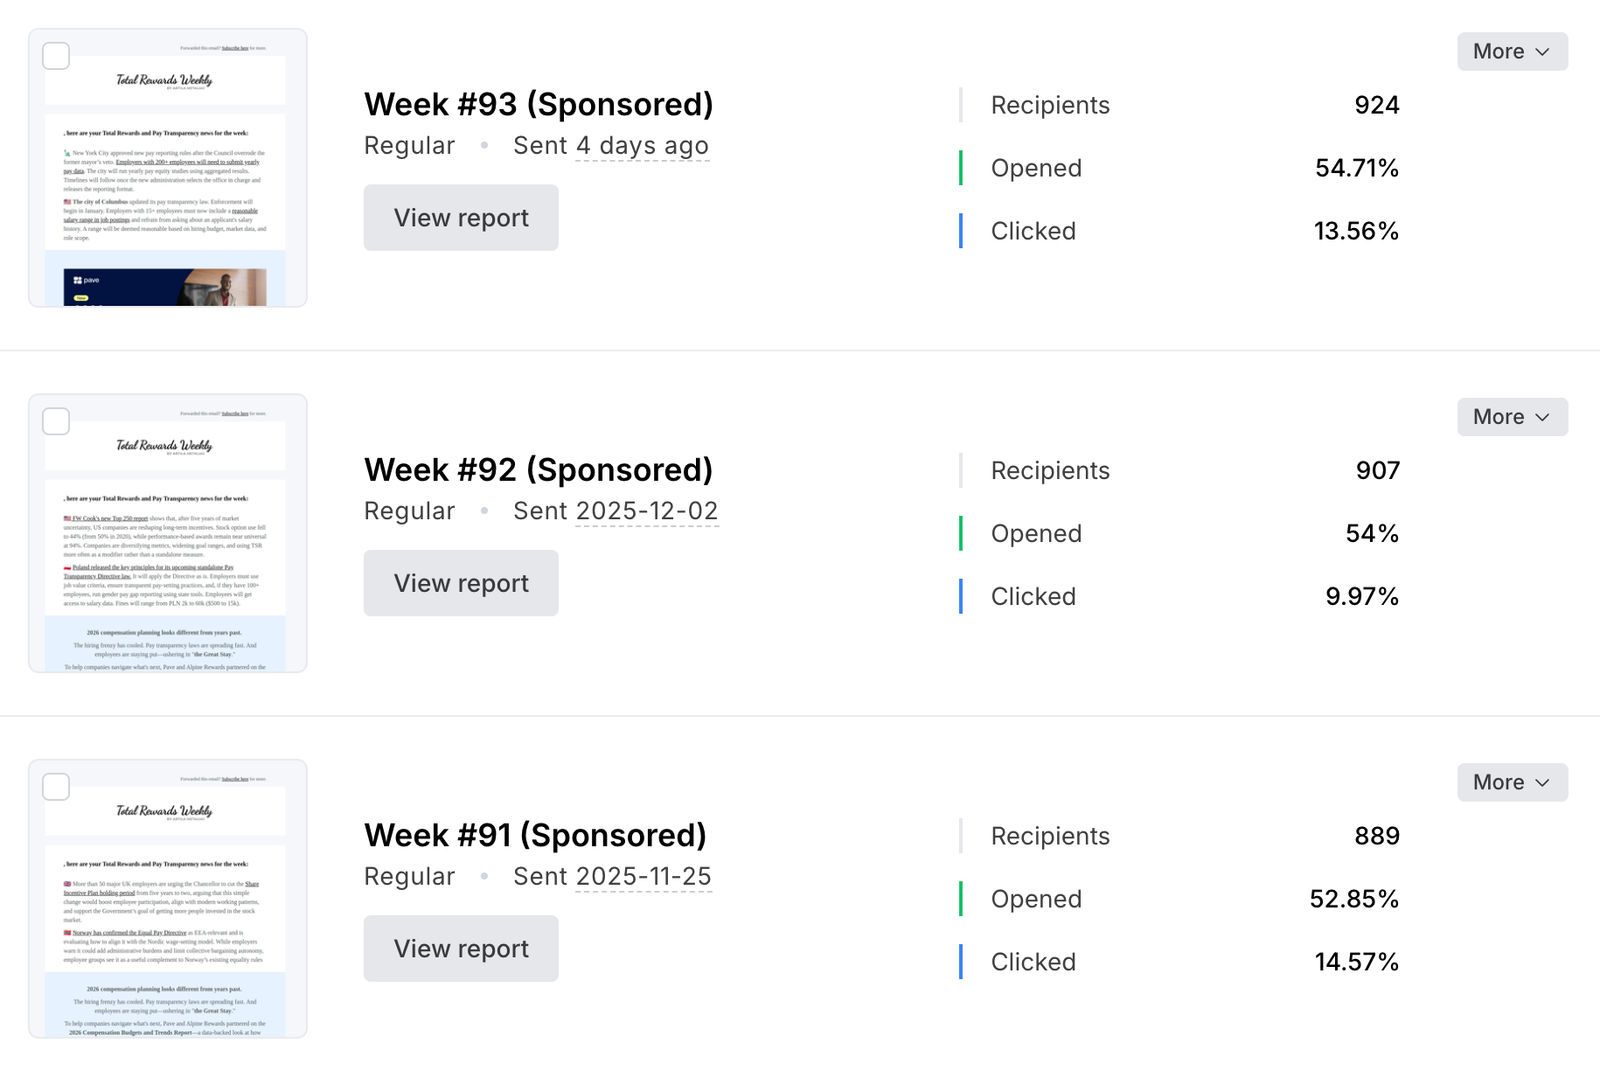This screenshot has height=1070, width=1600.
Task: Click the green Opened indicator bar for Week #92
Action: tap(961, 533)
